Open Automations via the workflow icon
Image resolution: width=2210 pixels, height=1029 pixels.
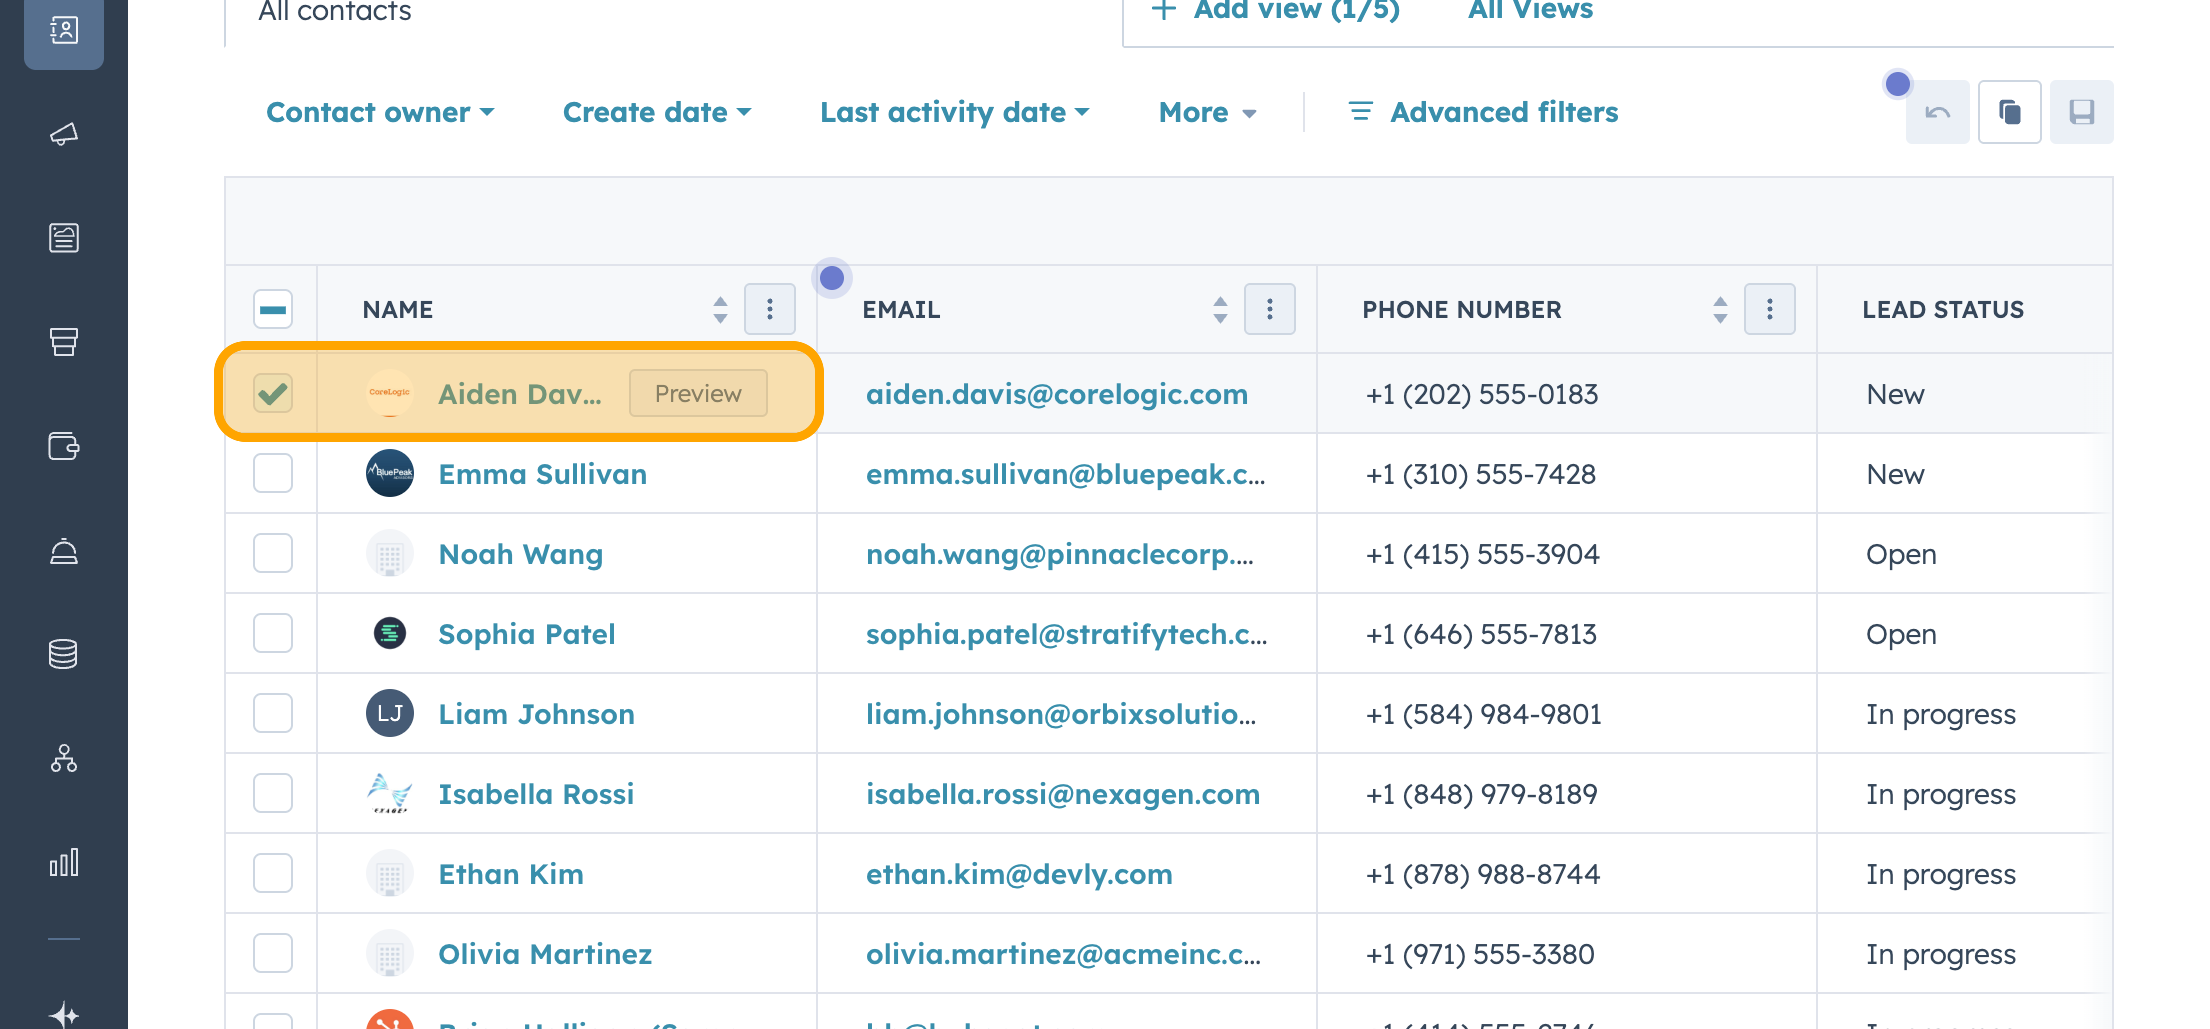(64, 759)
